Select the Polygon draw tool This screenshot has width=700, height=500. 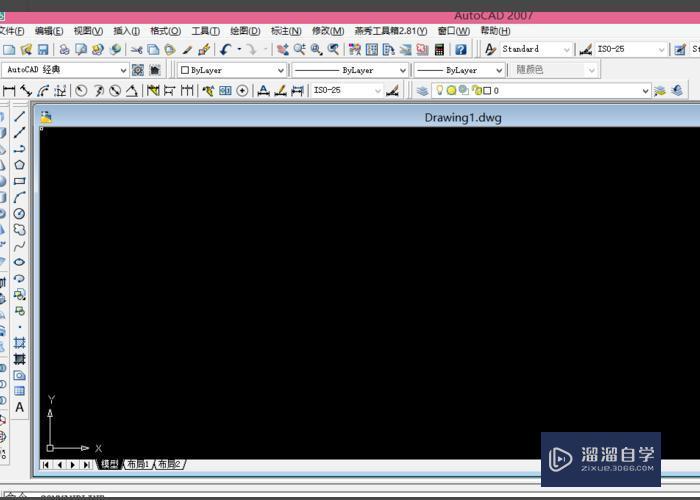click(19, 165)
